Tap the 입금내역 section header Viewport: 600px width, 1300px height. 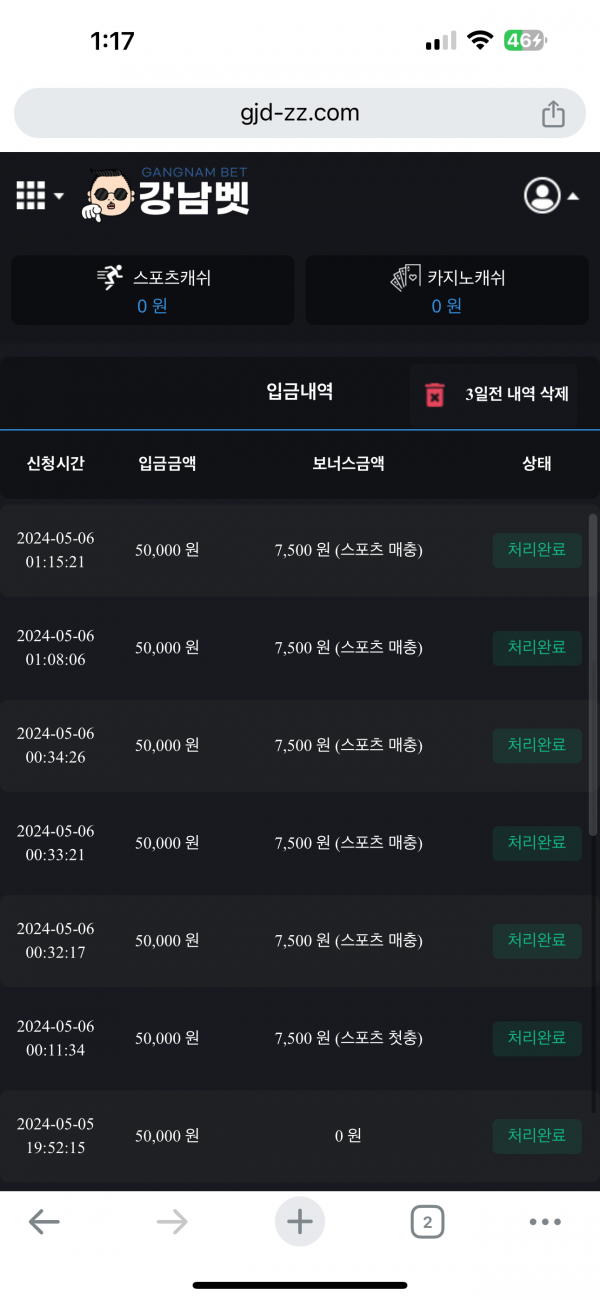coord(300,392)
